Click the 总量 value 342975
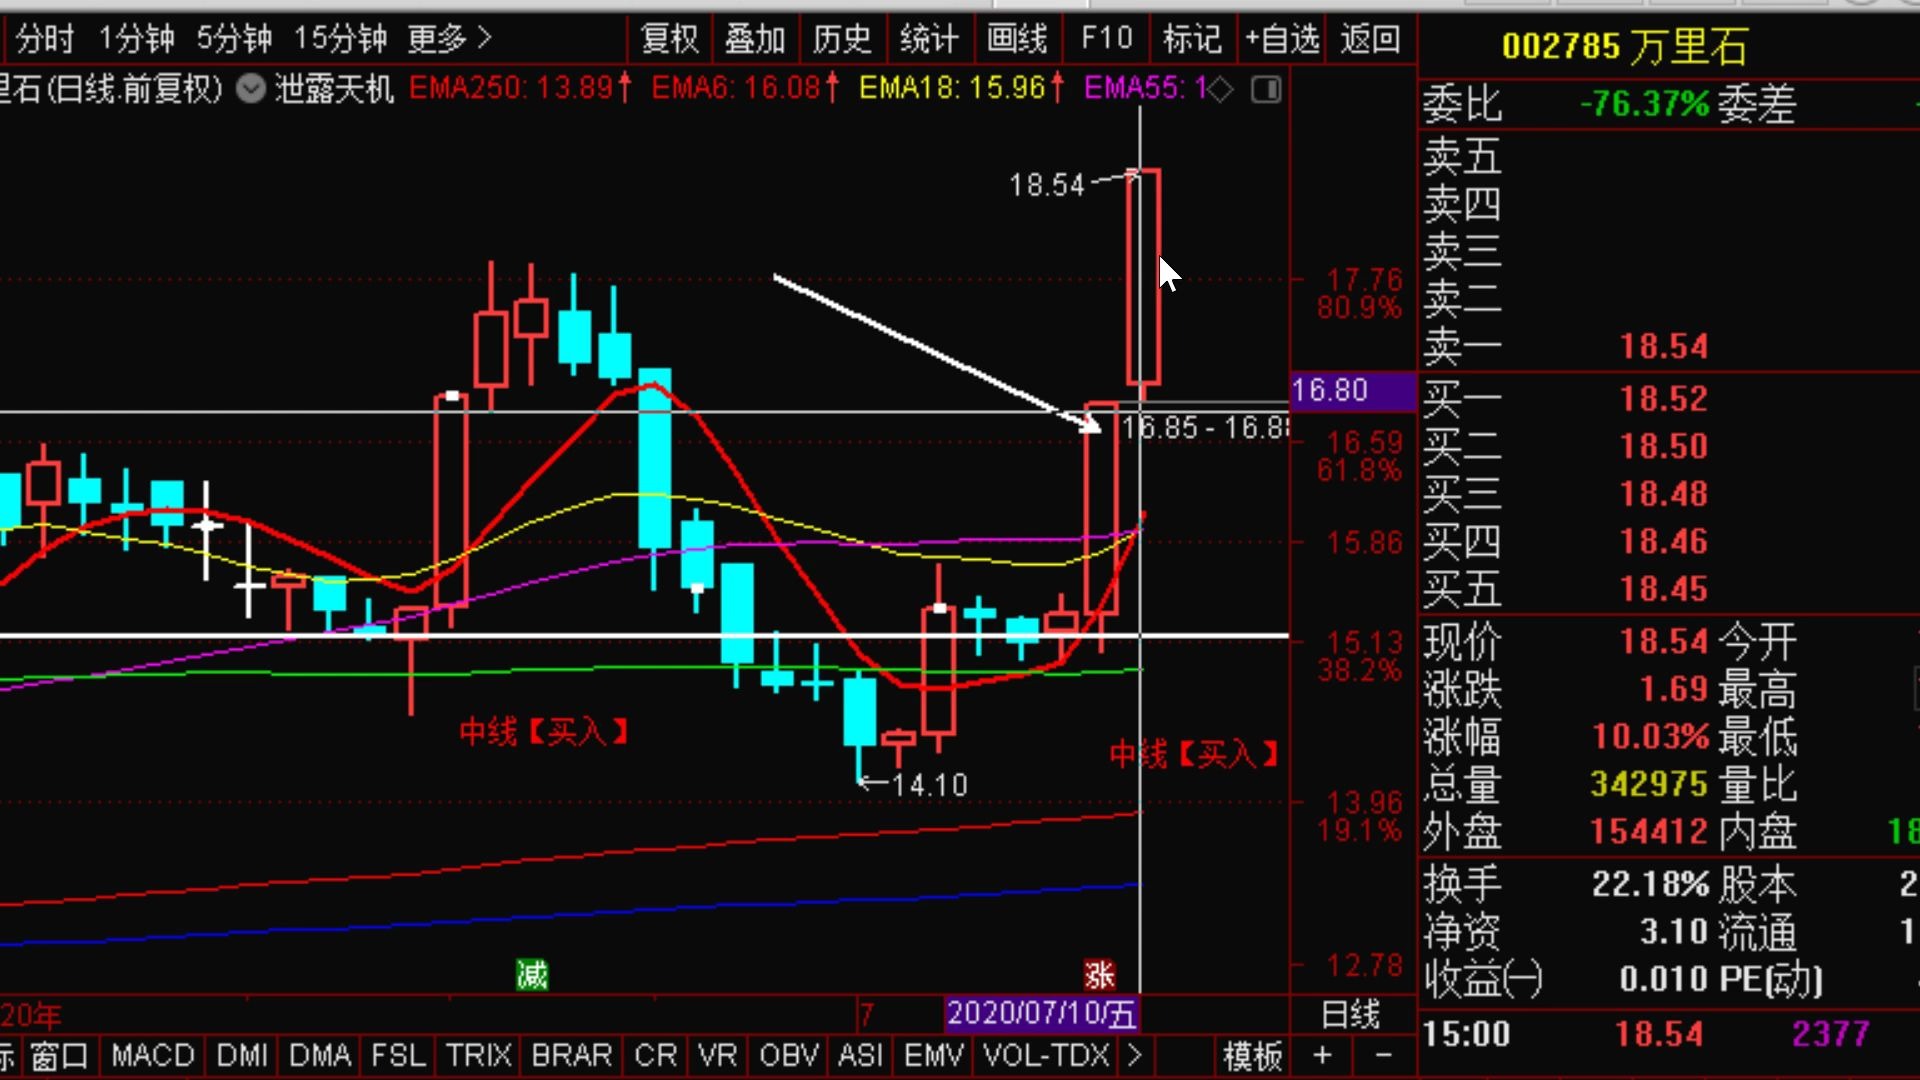The image size is (1920, 1080). point(1649,784)
